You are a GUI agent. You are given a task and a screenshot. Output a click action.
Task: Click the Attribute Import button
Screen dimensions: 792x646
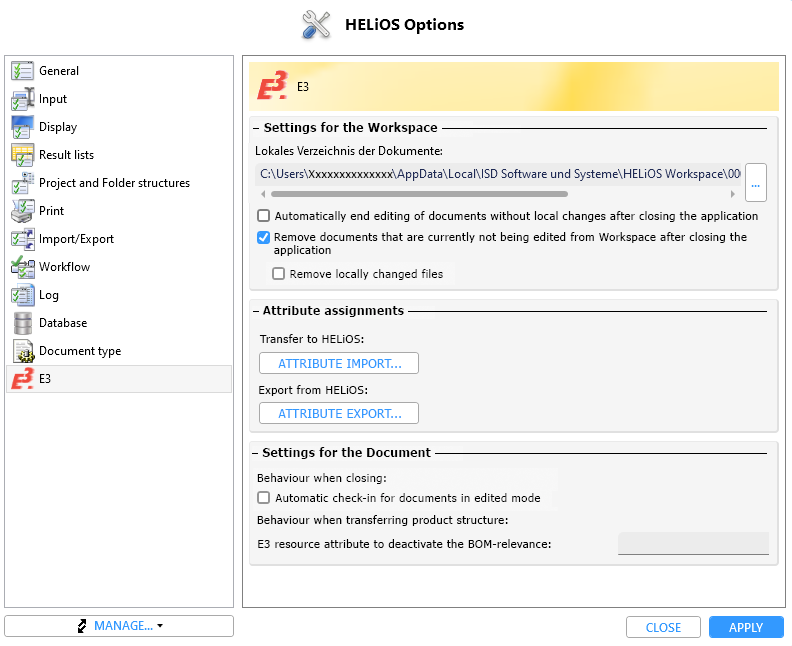pyautogui.click(x=339, y=363)
